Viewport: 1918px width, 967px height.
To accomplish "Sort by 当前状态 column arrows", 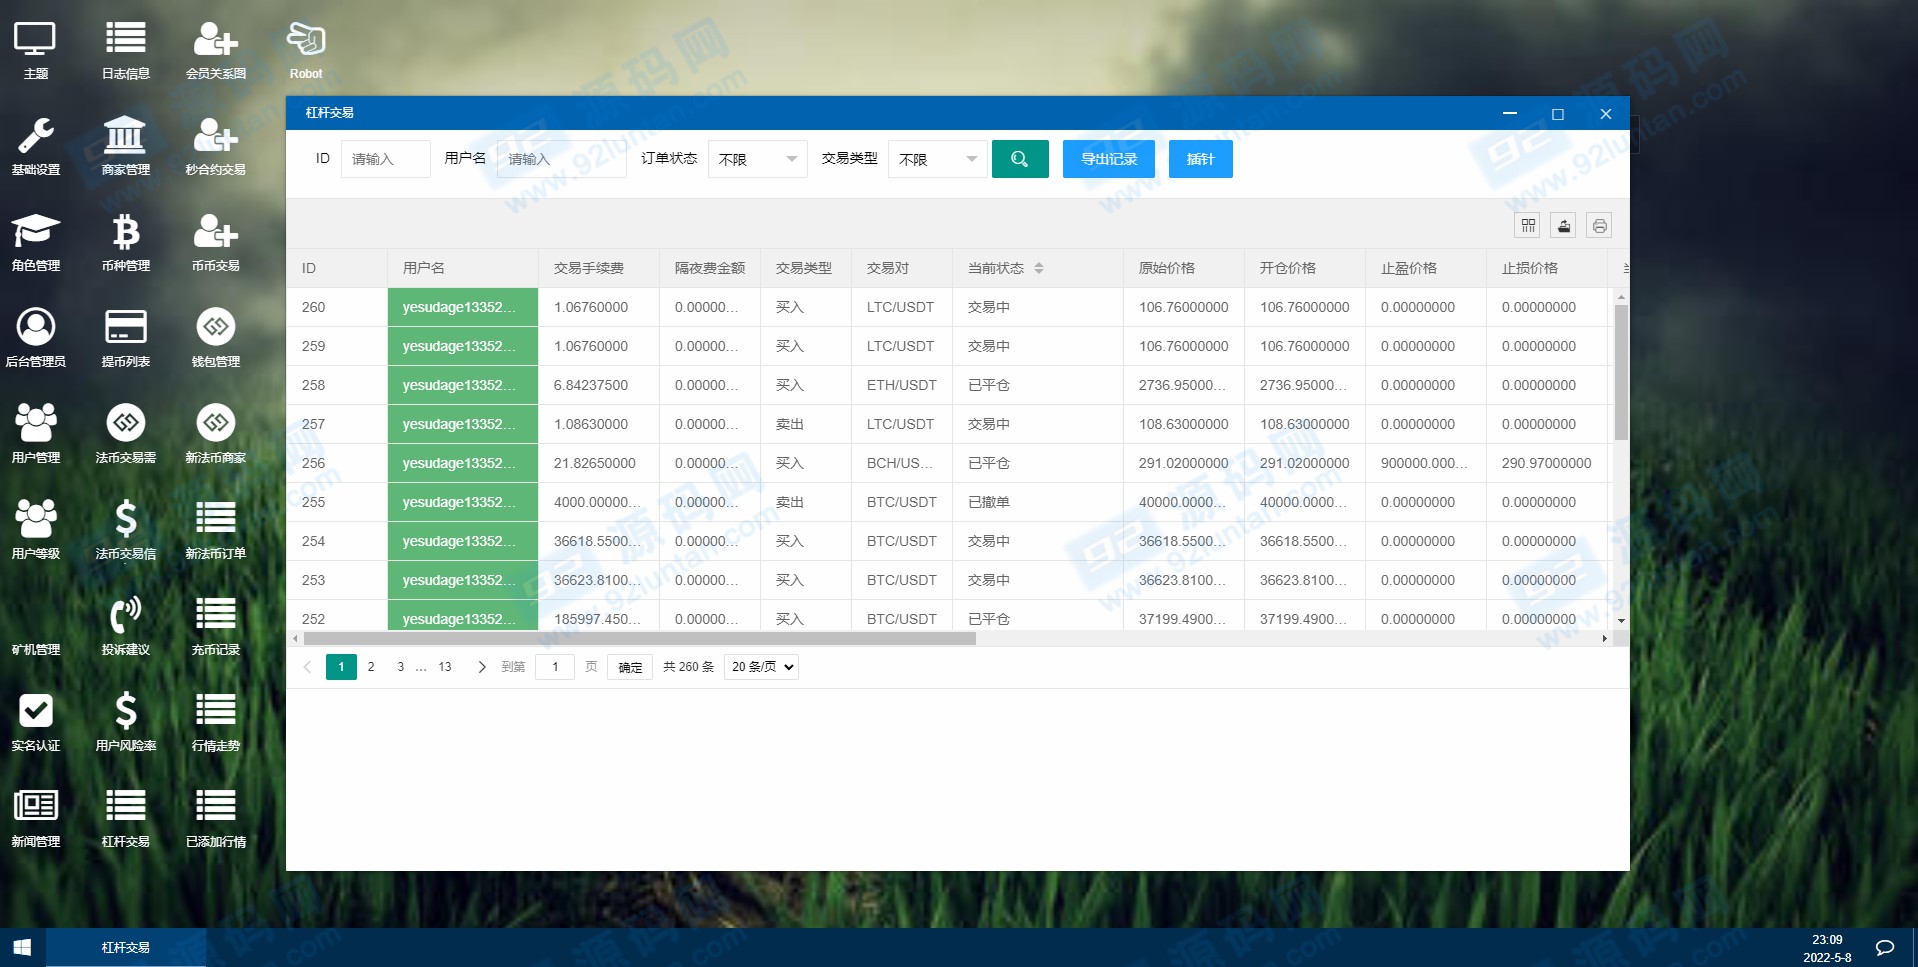I will (1039, 268).
